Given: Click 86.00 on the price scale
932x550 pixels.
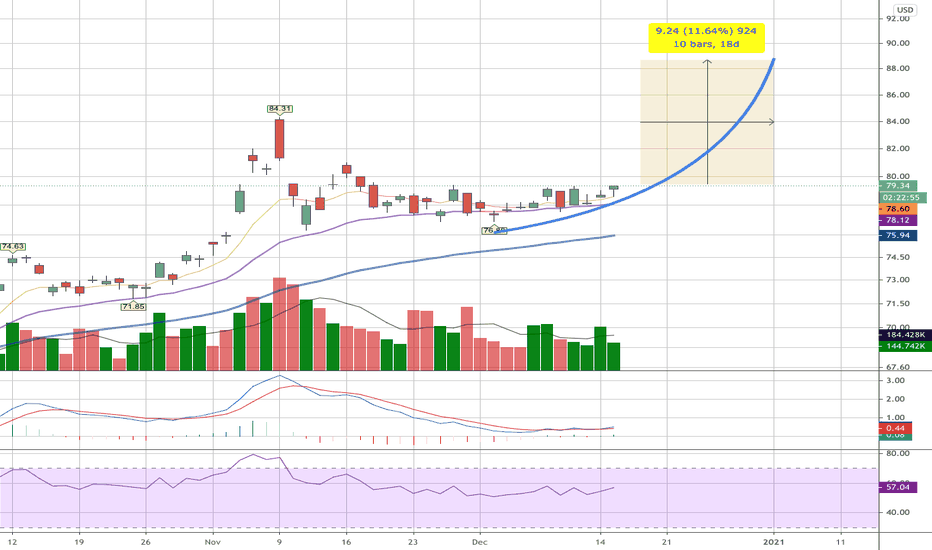Looking at the screenshot, I should [898, 95].
